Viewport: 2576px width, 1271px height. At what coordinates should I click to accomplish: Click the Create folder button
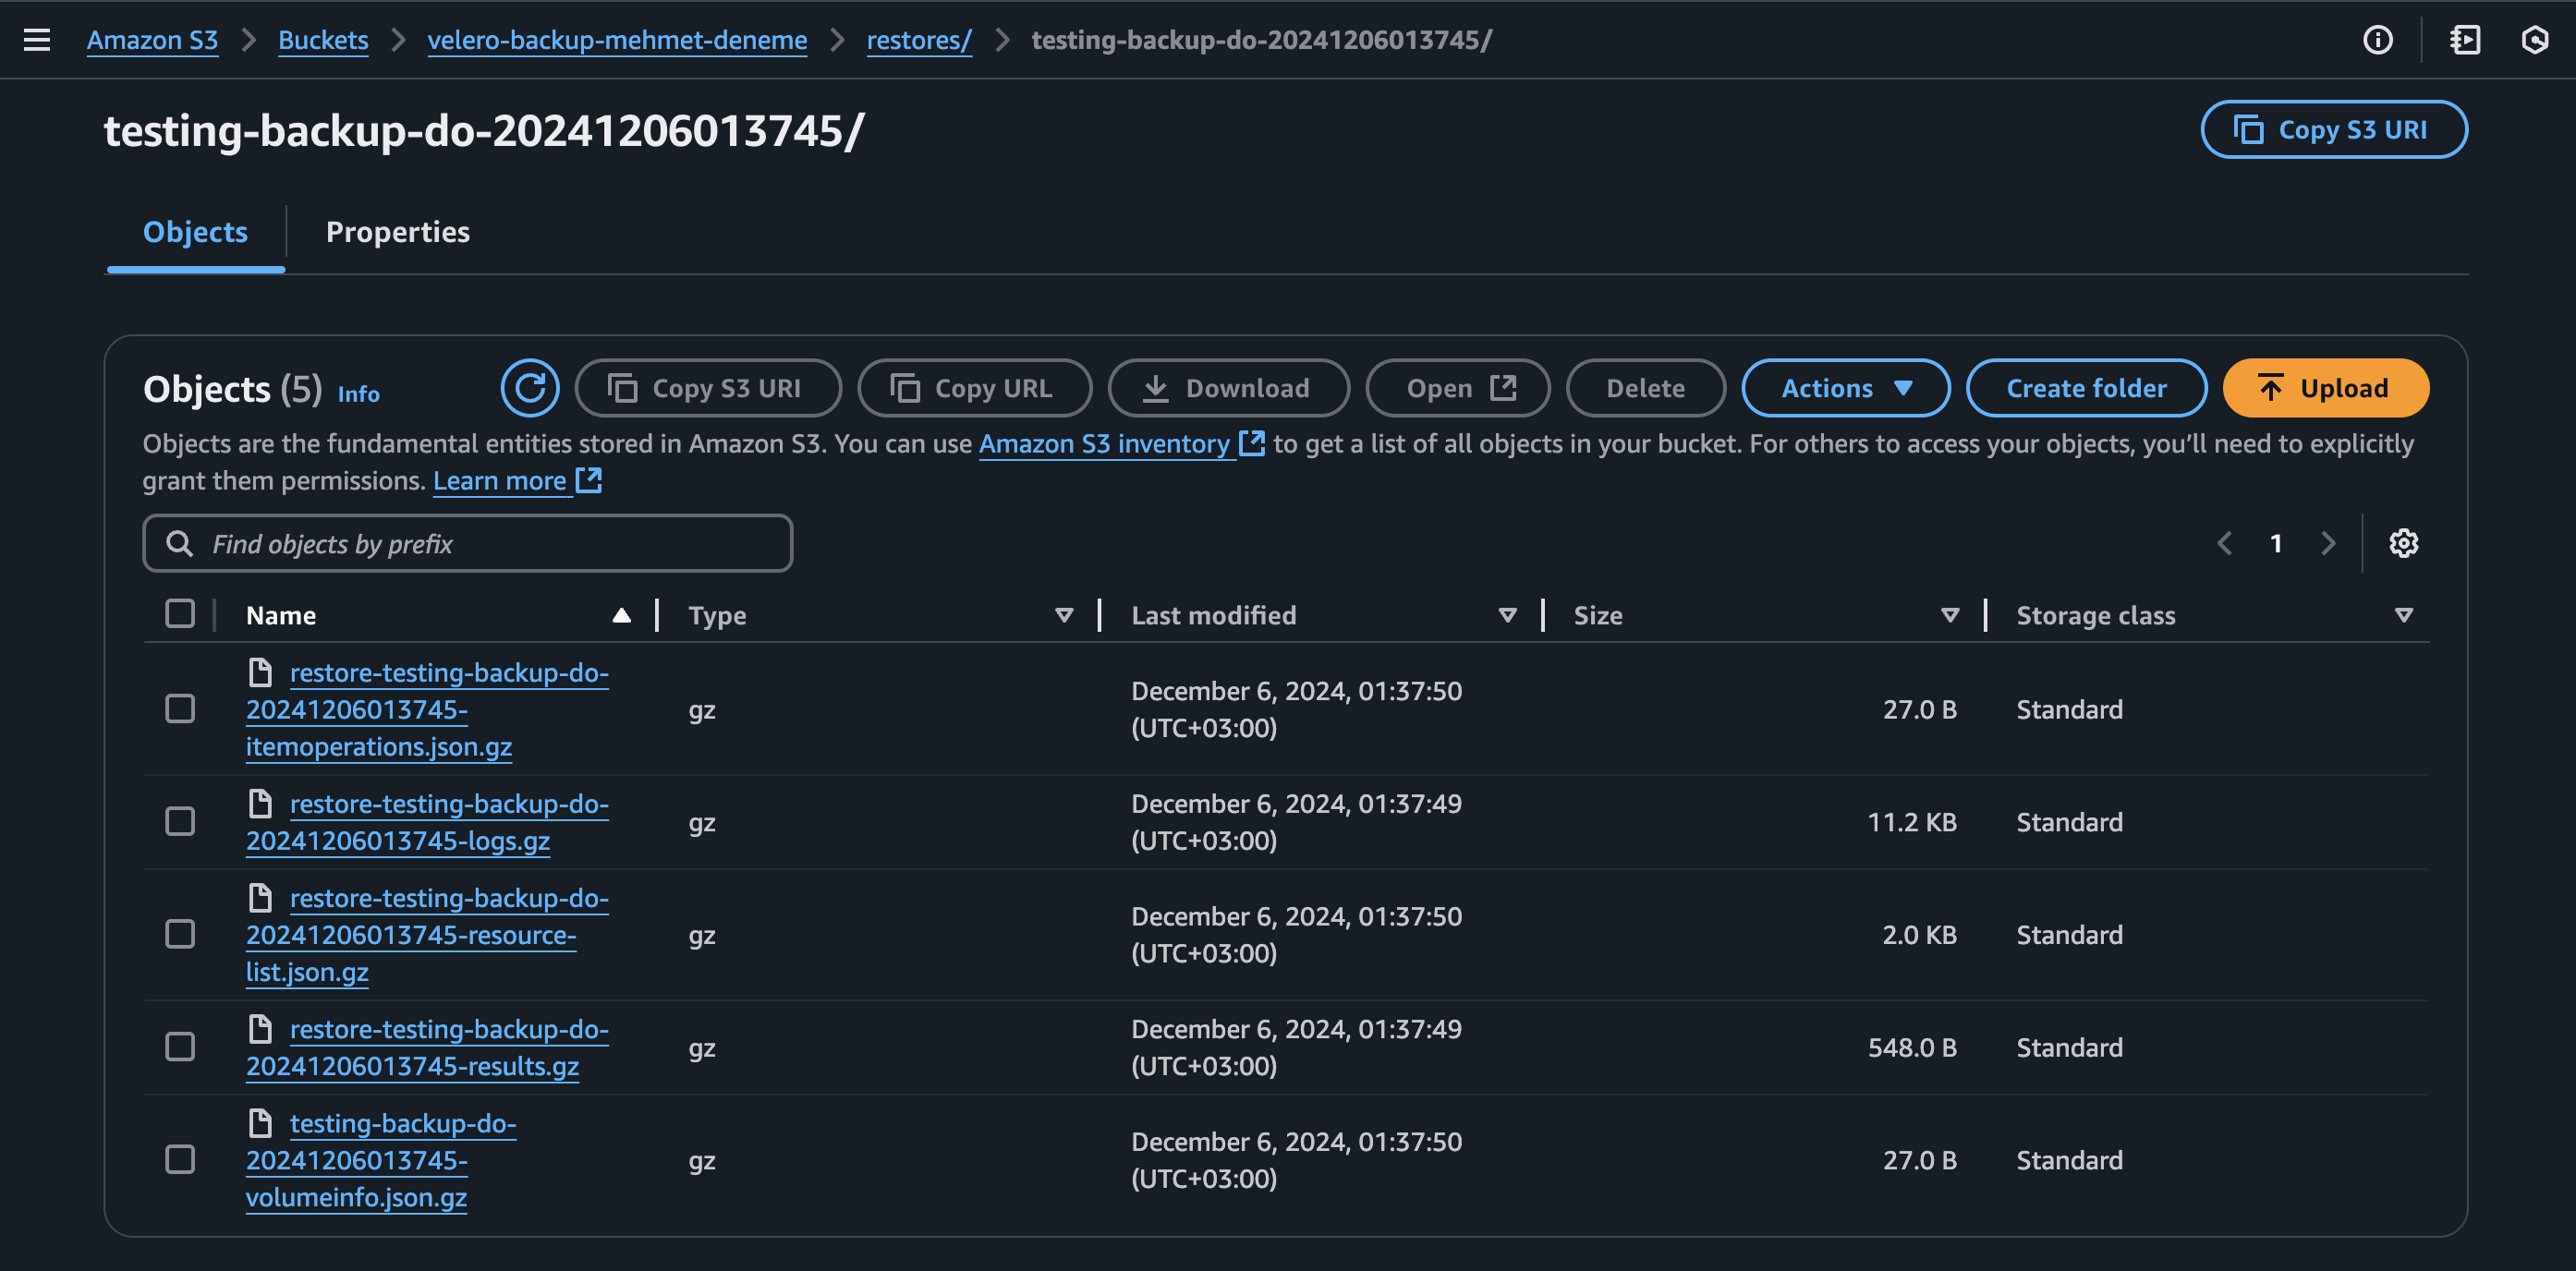[2086, 388]
